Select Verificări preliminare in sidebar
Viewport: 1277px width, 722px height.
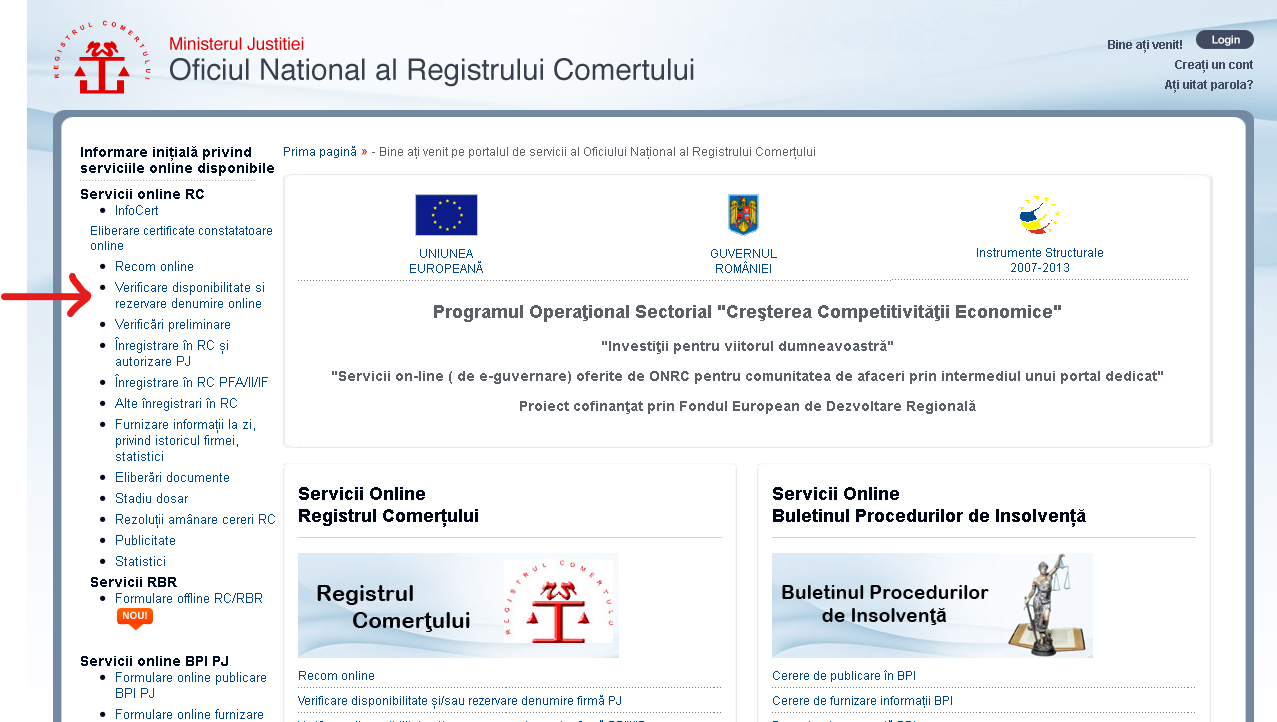(x=173, y=325)
